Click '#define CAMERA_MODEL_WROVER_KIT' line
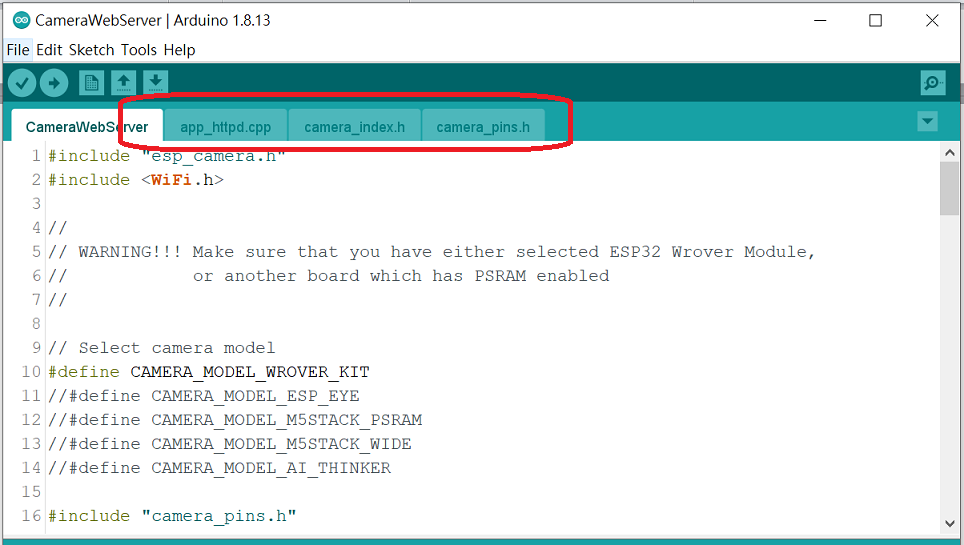Image resolution: width=964 pixels, height=545 pixels. point(209,372)
